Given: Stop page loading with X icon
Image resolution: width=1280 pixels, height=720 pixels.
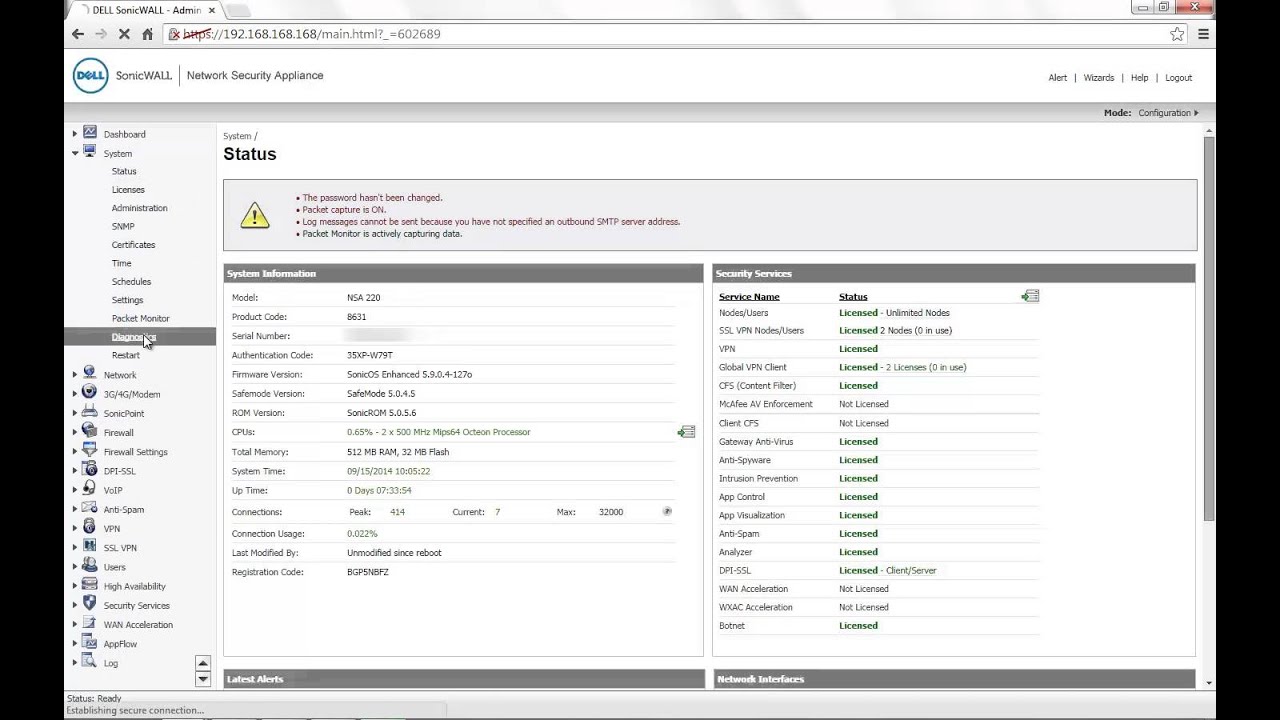Looking at the screenshot, I should point(124,34).
